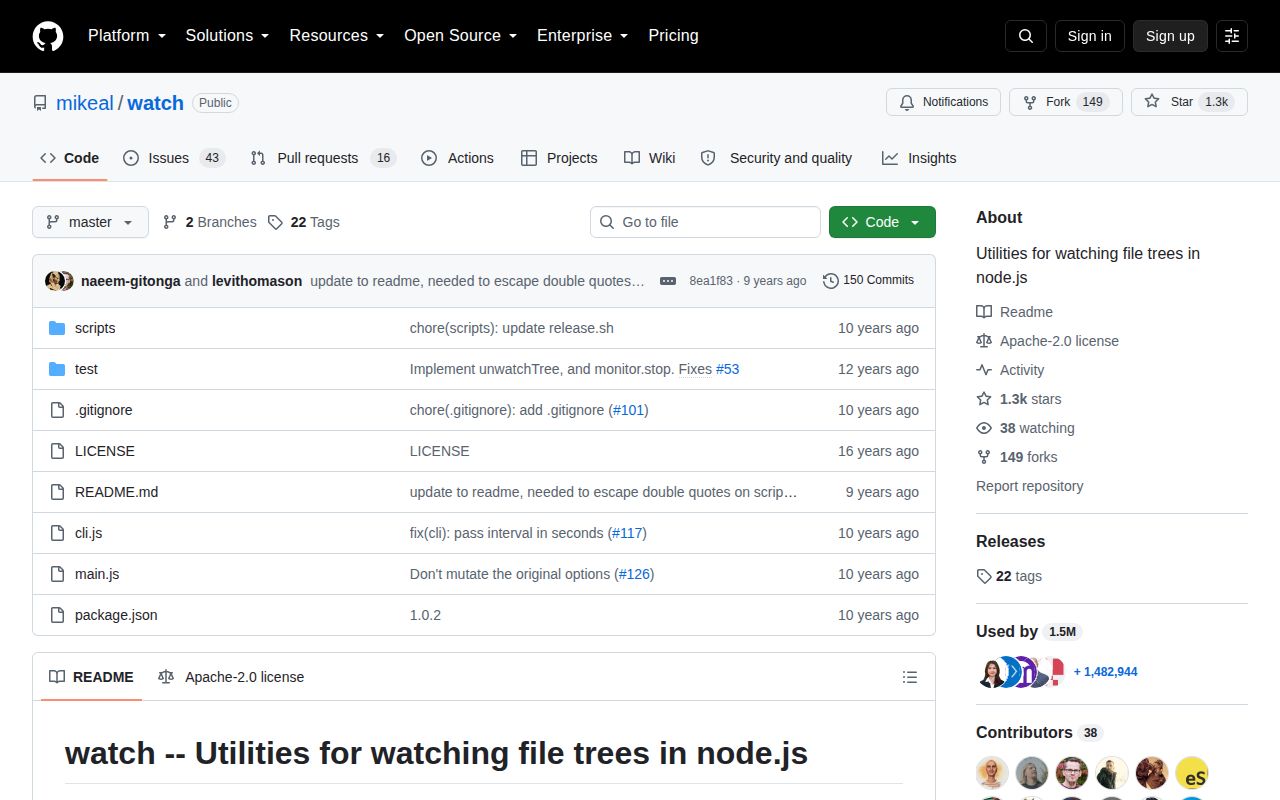Viewport: 1280px width, 800px height.
Task: Click Report repository
Action: coord(1030,486)
